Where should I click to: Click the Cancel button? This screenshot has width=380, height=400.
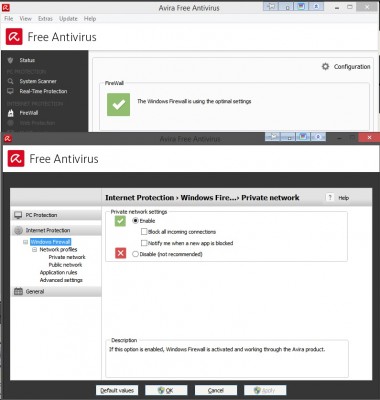(216, 390)
